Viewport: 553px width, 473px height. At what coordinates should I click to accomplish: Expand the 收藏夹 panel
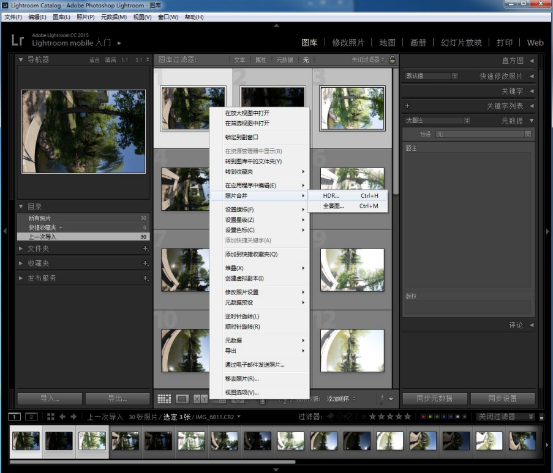click(21, 263)
